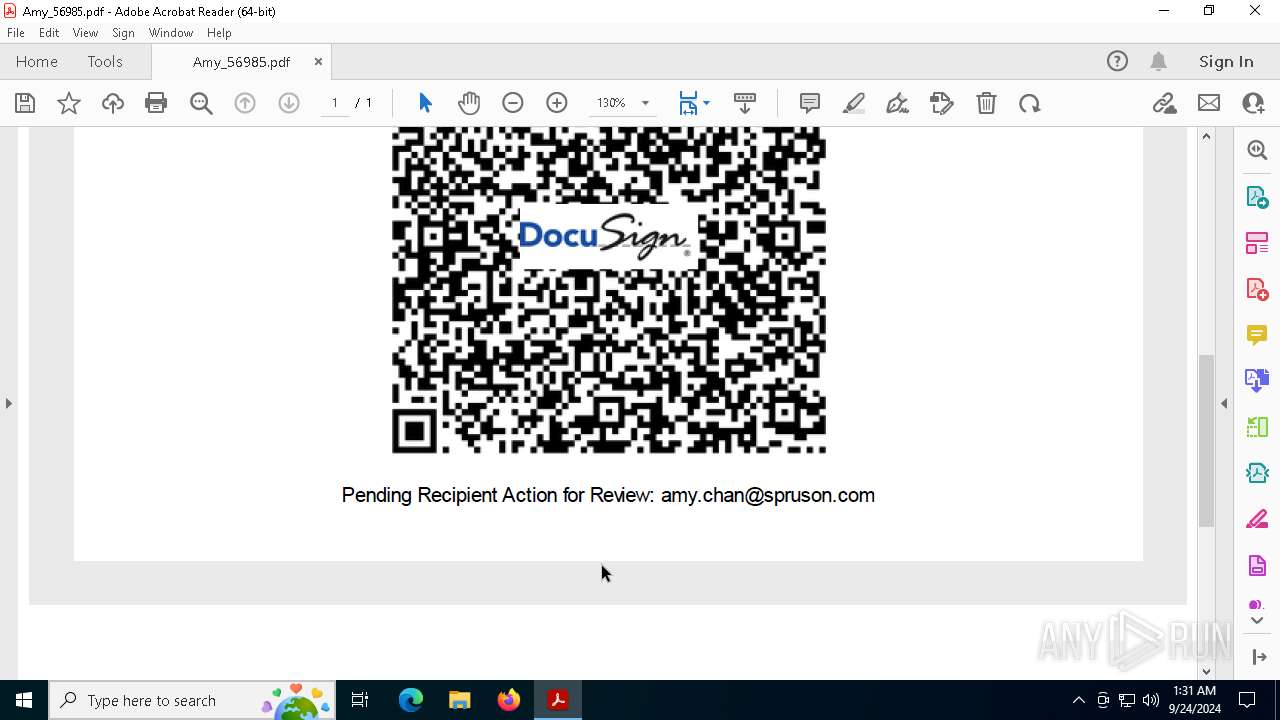Open the Windows Start menu
The height and width of the screenshot is (720, 1280).
point(24,700)
